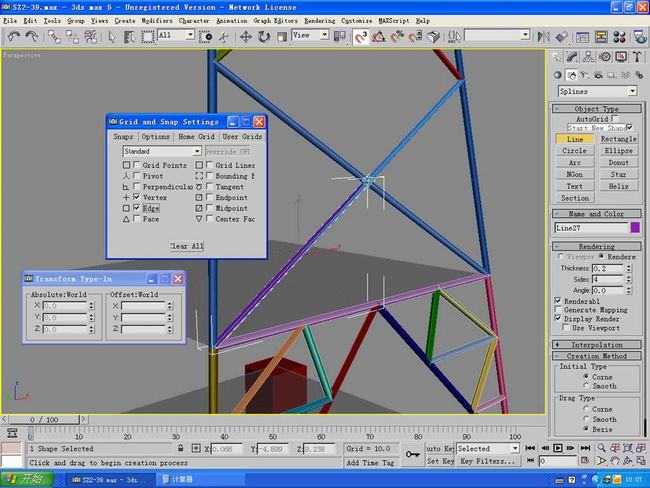Collapse the Object Type rollout
The height and width of the screenshot is (488, 650).
[x=597, y=109]
